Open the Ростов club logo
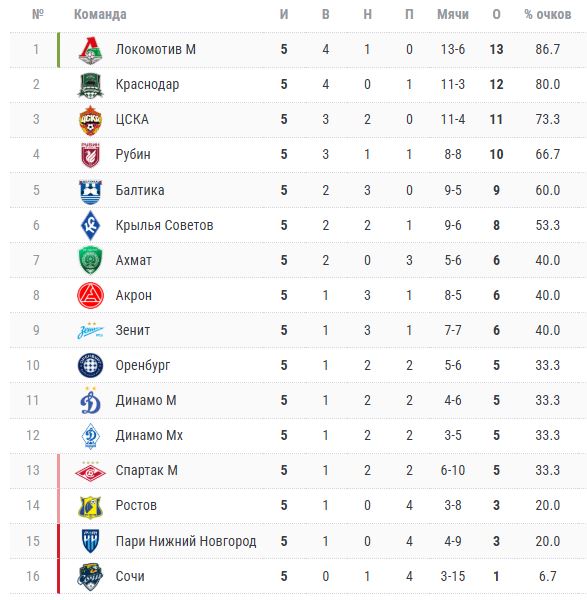 pyautogui.click(x=90, y=506)
